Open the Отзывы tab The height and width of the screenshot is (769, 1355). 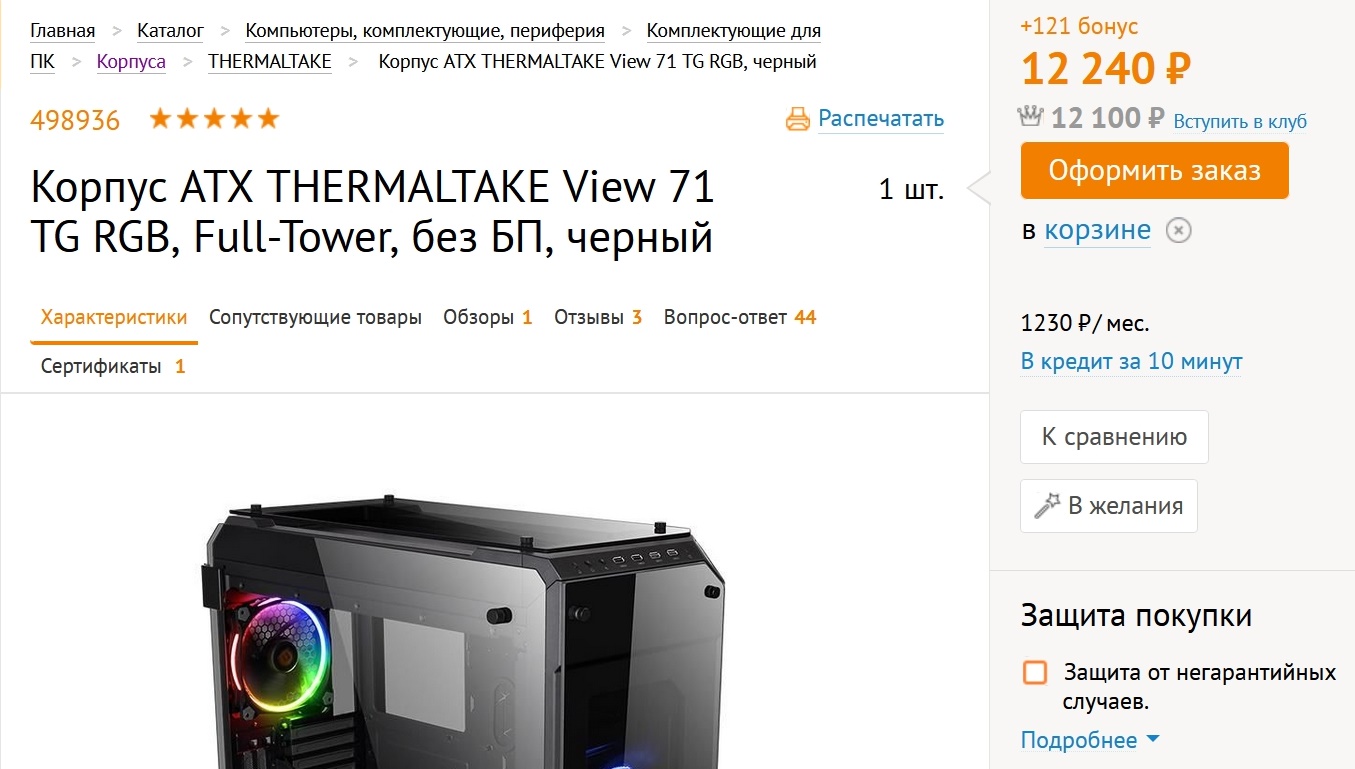pyautogui.click(x=598, y=318)
